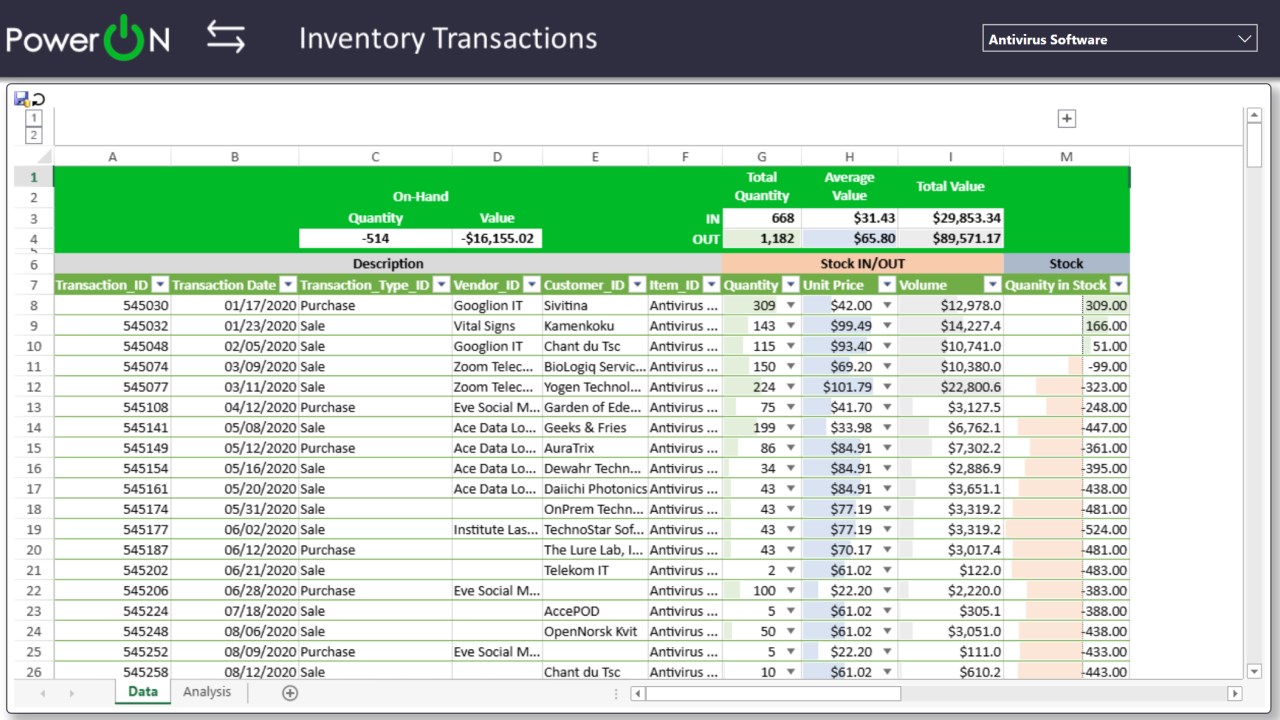This screenshot has width=1280, height=720.
Task: Open Vendor_ID filter dropdown
Action: point(532,285)
